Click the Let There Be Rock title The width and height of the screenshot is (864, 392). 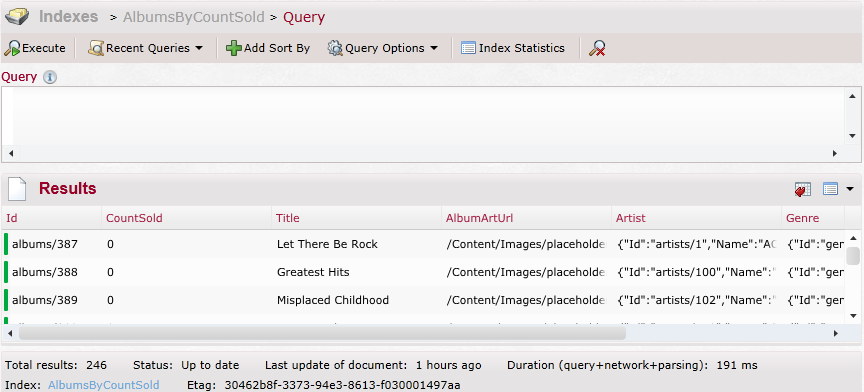pyautogui.click(x=327, y=244)
